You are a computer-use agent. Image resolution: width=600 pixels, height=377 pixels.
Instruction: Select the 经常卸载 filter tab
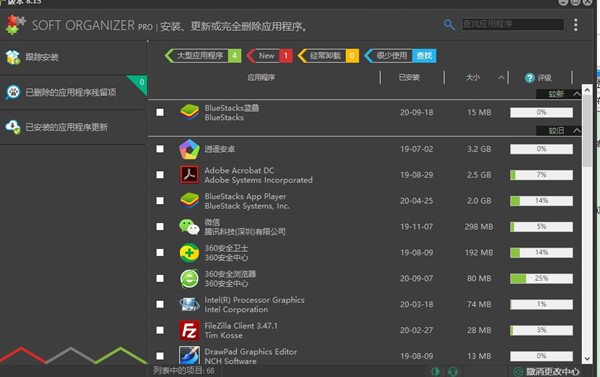[x=328, y=56]
